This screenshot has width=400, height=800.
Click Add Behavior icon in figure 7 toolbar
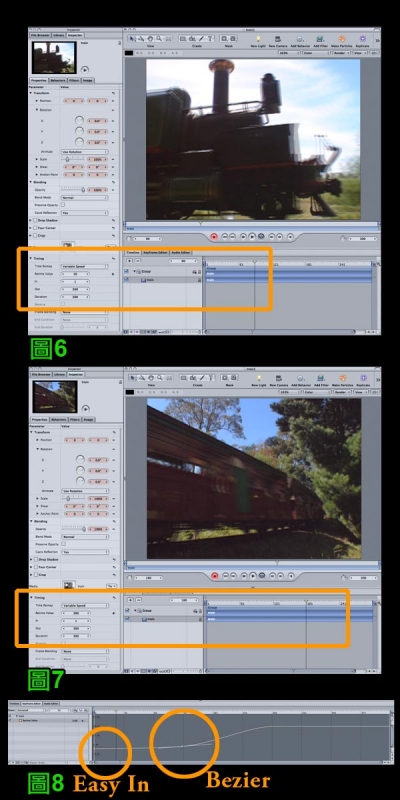299,378
